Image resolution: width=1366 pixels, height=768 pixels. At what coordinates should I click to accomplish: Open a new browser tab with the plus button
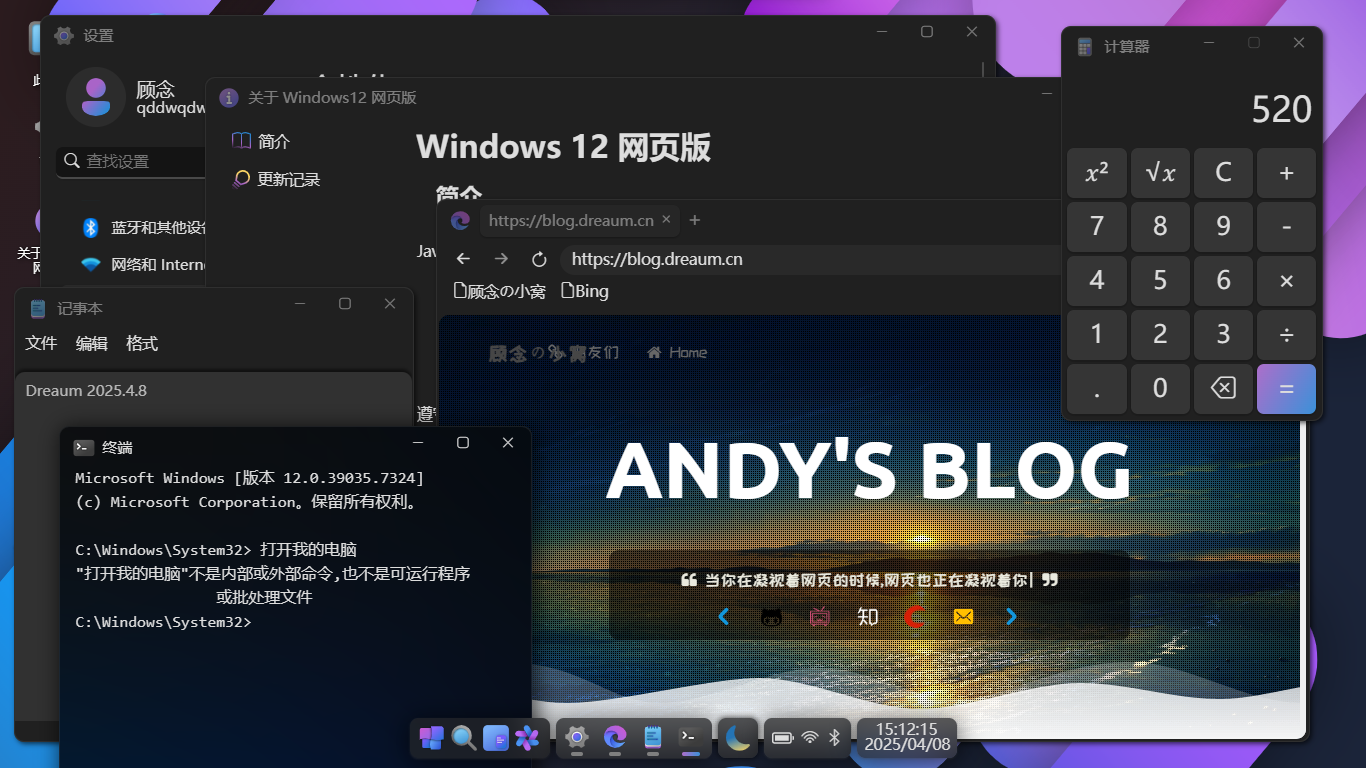pyautogui.click(x=694, y=220)
